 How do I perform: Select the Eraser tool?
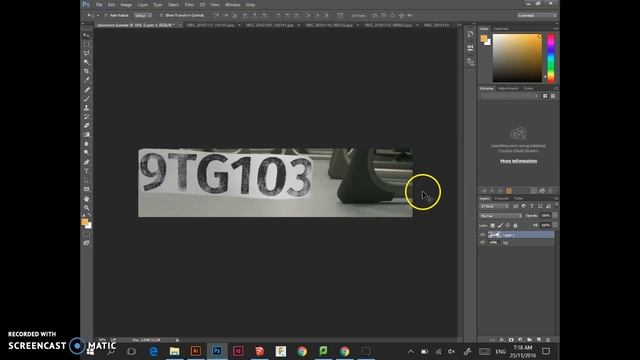coord(87,126)
